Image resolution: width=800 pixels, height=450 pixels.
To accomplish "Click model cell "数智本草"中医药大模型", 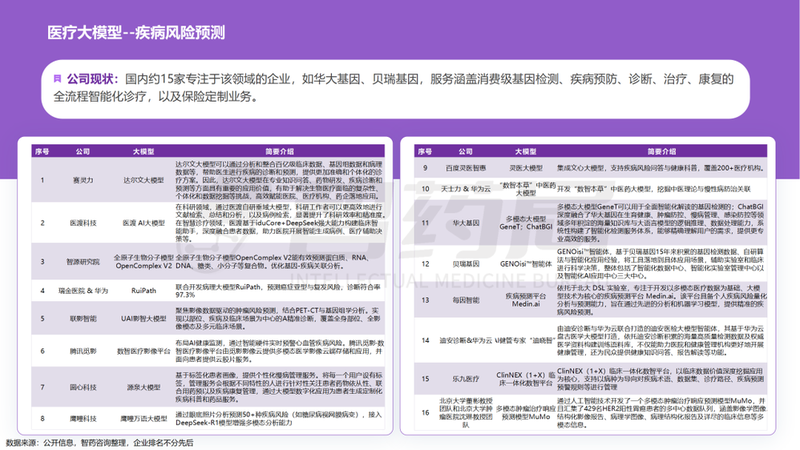I will tap(526, 189).
